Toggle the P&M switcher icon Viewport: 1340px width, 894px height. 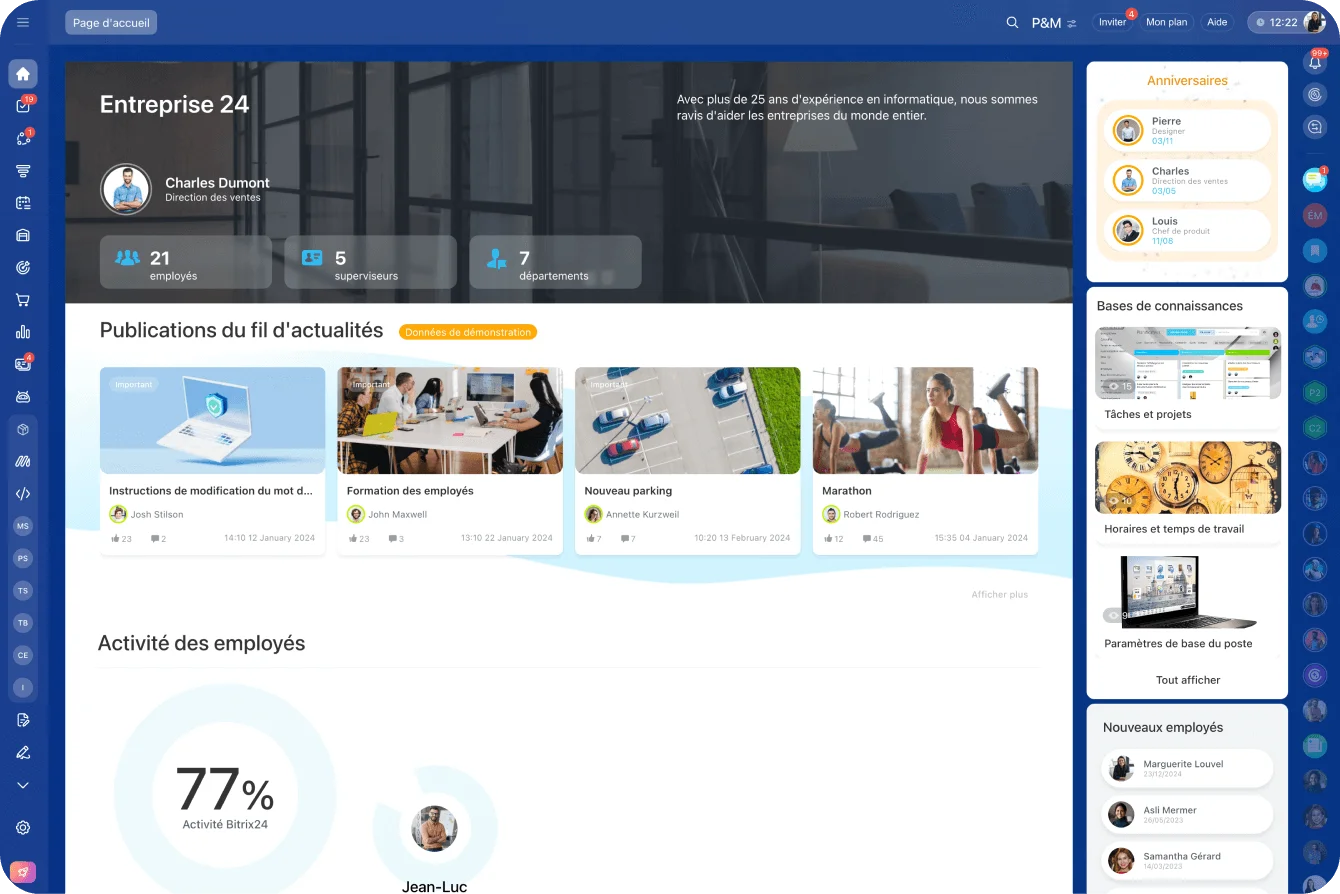pos(1072,23)
